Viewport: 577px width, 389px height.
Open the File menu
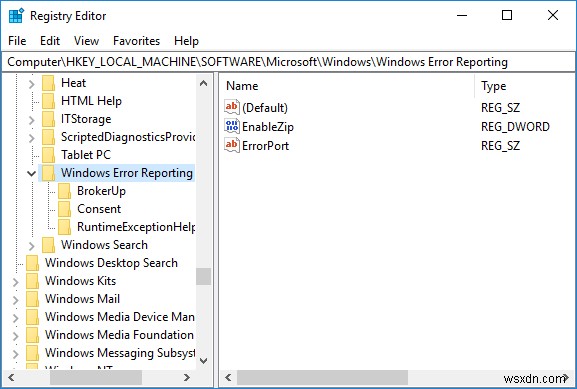point(17,41)
